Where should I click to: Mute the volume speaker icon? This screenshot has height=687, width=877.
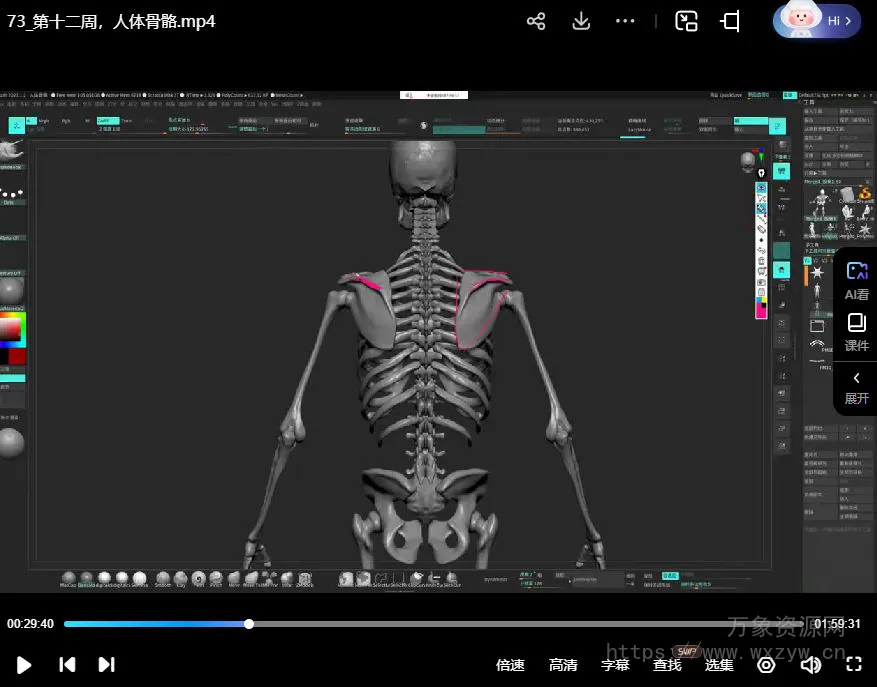point(810,665)
